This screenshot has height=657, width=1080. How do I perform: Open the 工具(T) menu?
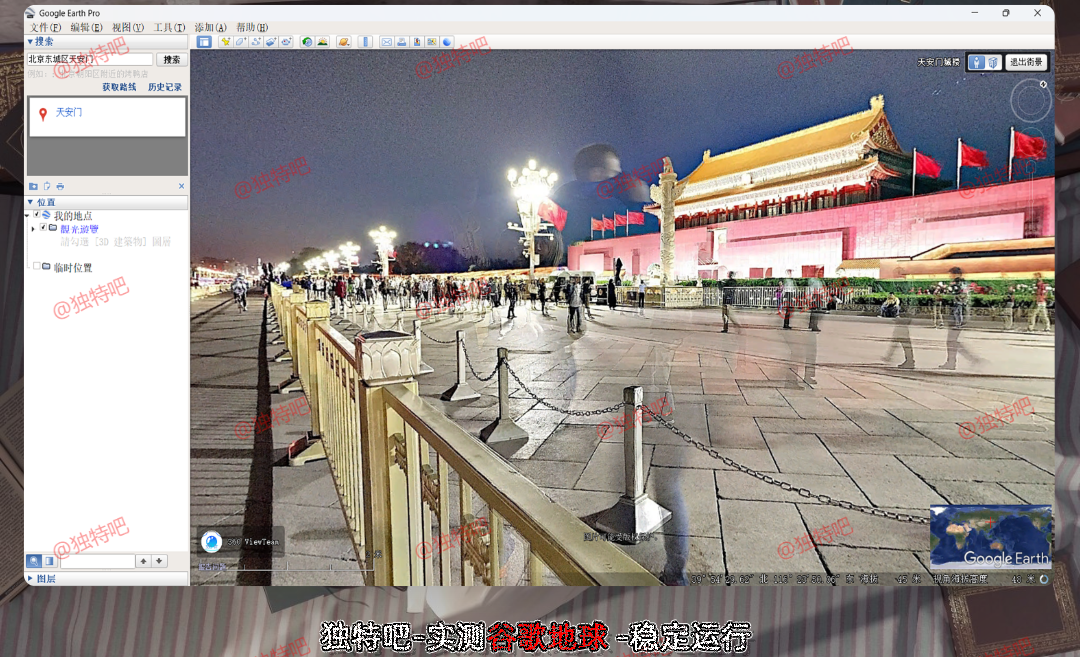(169, 28)
